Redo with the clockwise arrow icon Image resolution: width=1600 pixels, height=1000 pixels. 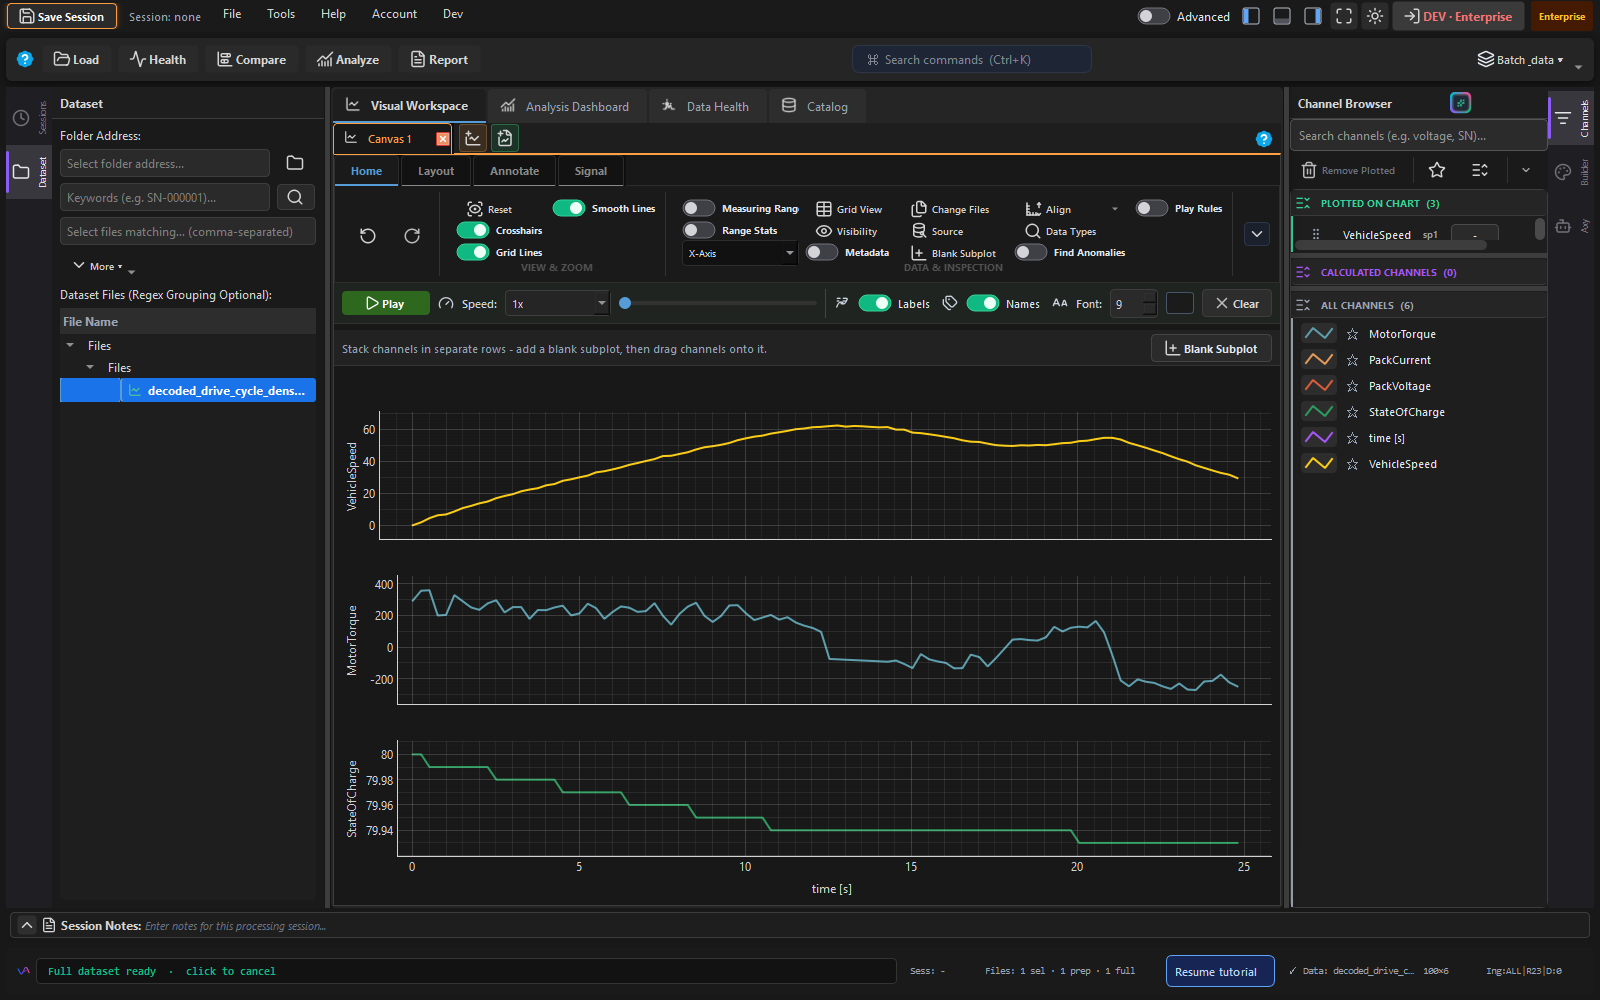(x=412, y=236)
